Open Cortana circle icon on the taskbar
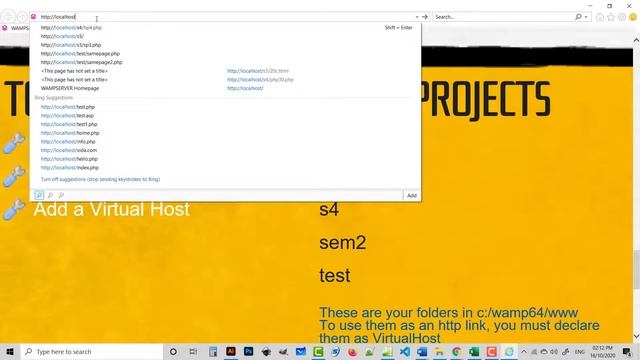The height and width of the screenshot is (360, 640). (173, 351)
